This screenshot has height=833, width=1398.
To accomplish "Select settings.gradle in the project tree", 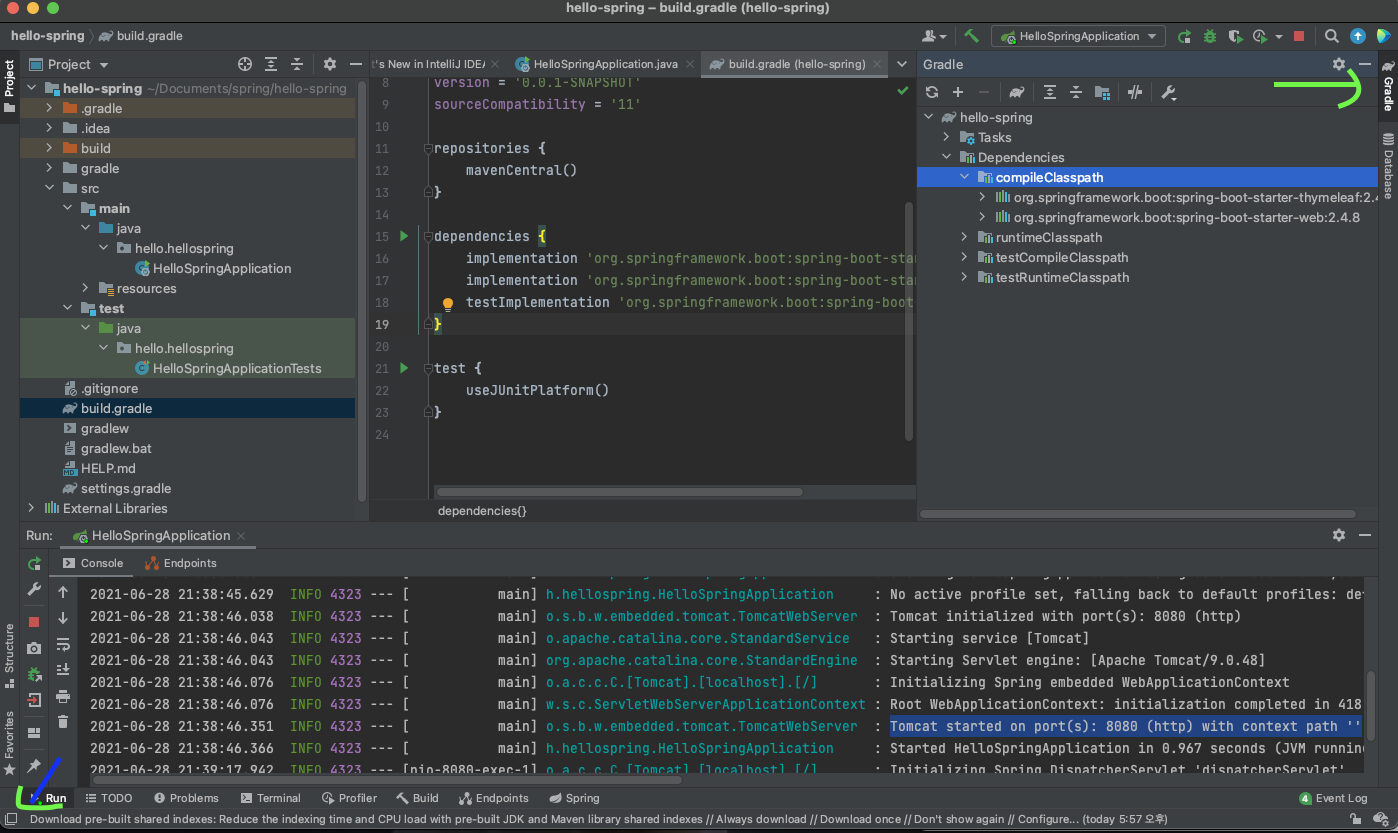I will coord(125,488).
